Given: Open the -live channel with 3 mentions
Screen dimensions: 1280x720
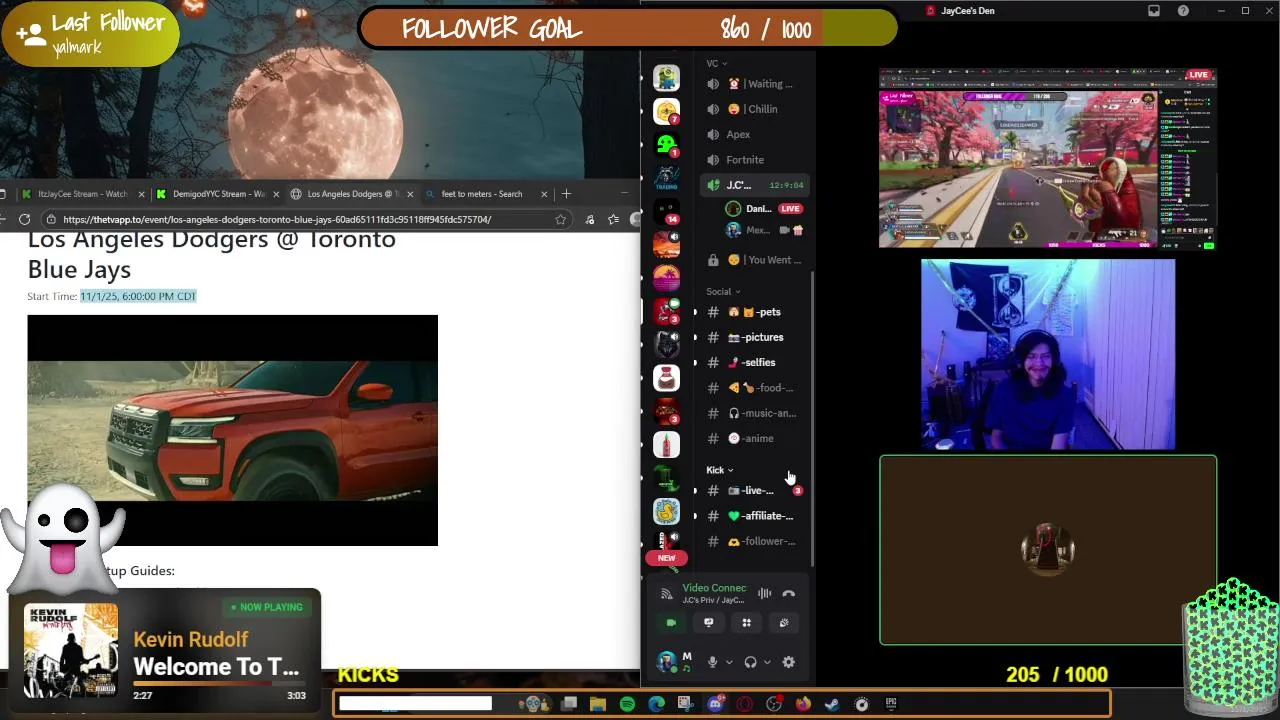Looking at the screenshot, I should coord(755,490).
